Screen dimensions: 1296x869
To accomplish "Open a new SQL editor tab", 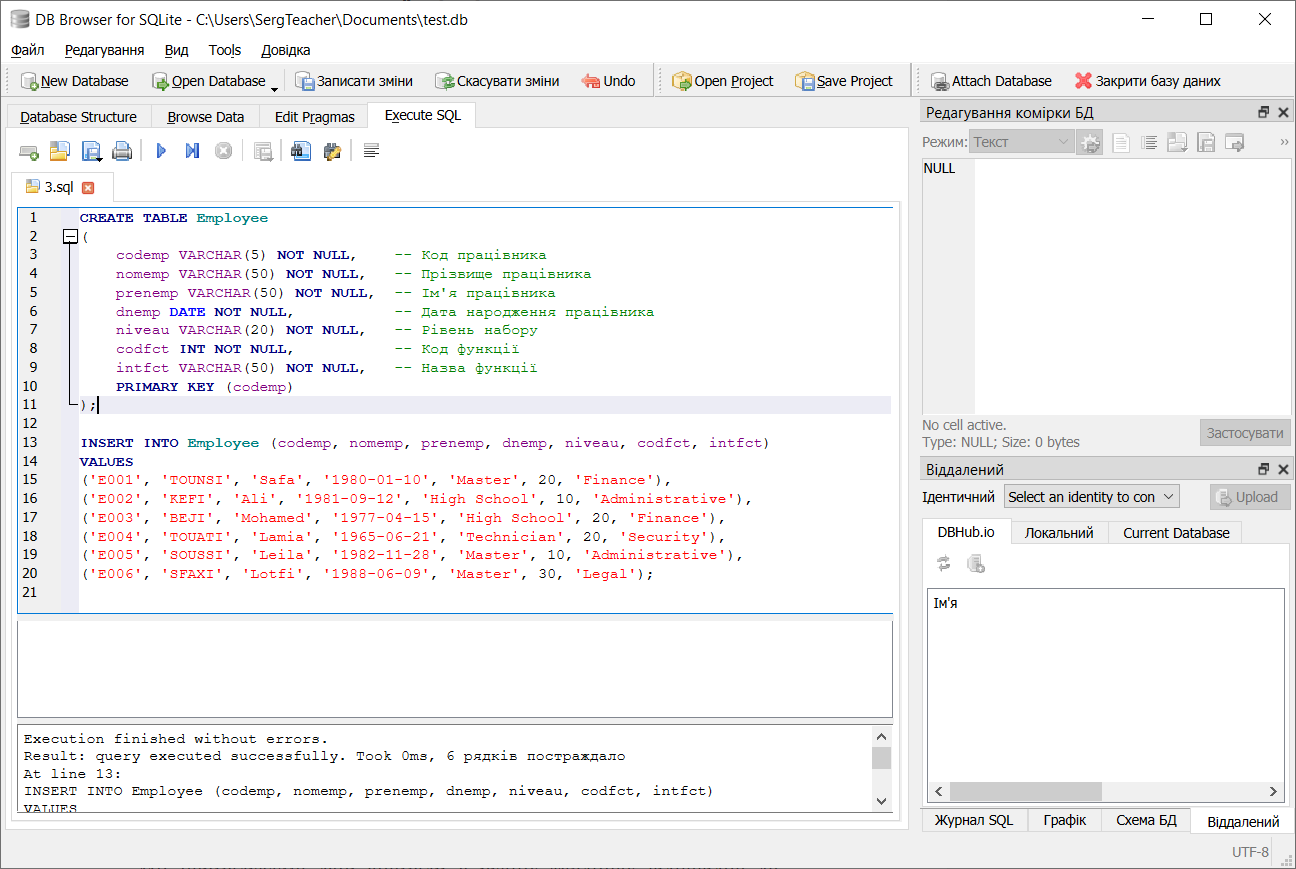I will click(29, 151).
